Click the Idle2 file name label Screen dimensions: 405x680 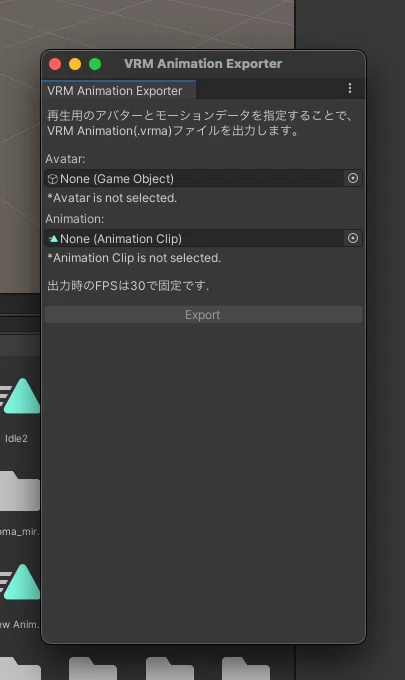pyautogui.click(x=16, y=438)
